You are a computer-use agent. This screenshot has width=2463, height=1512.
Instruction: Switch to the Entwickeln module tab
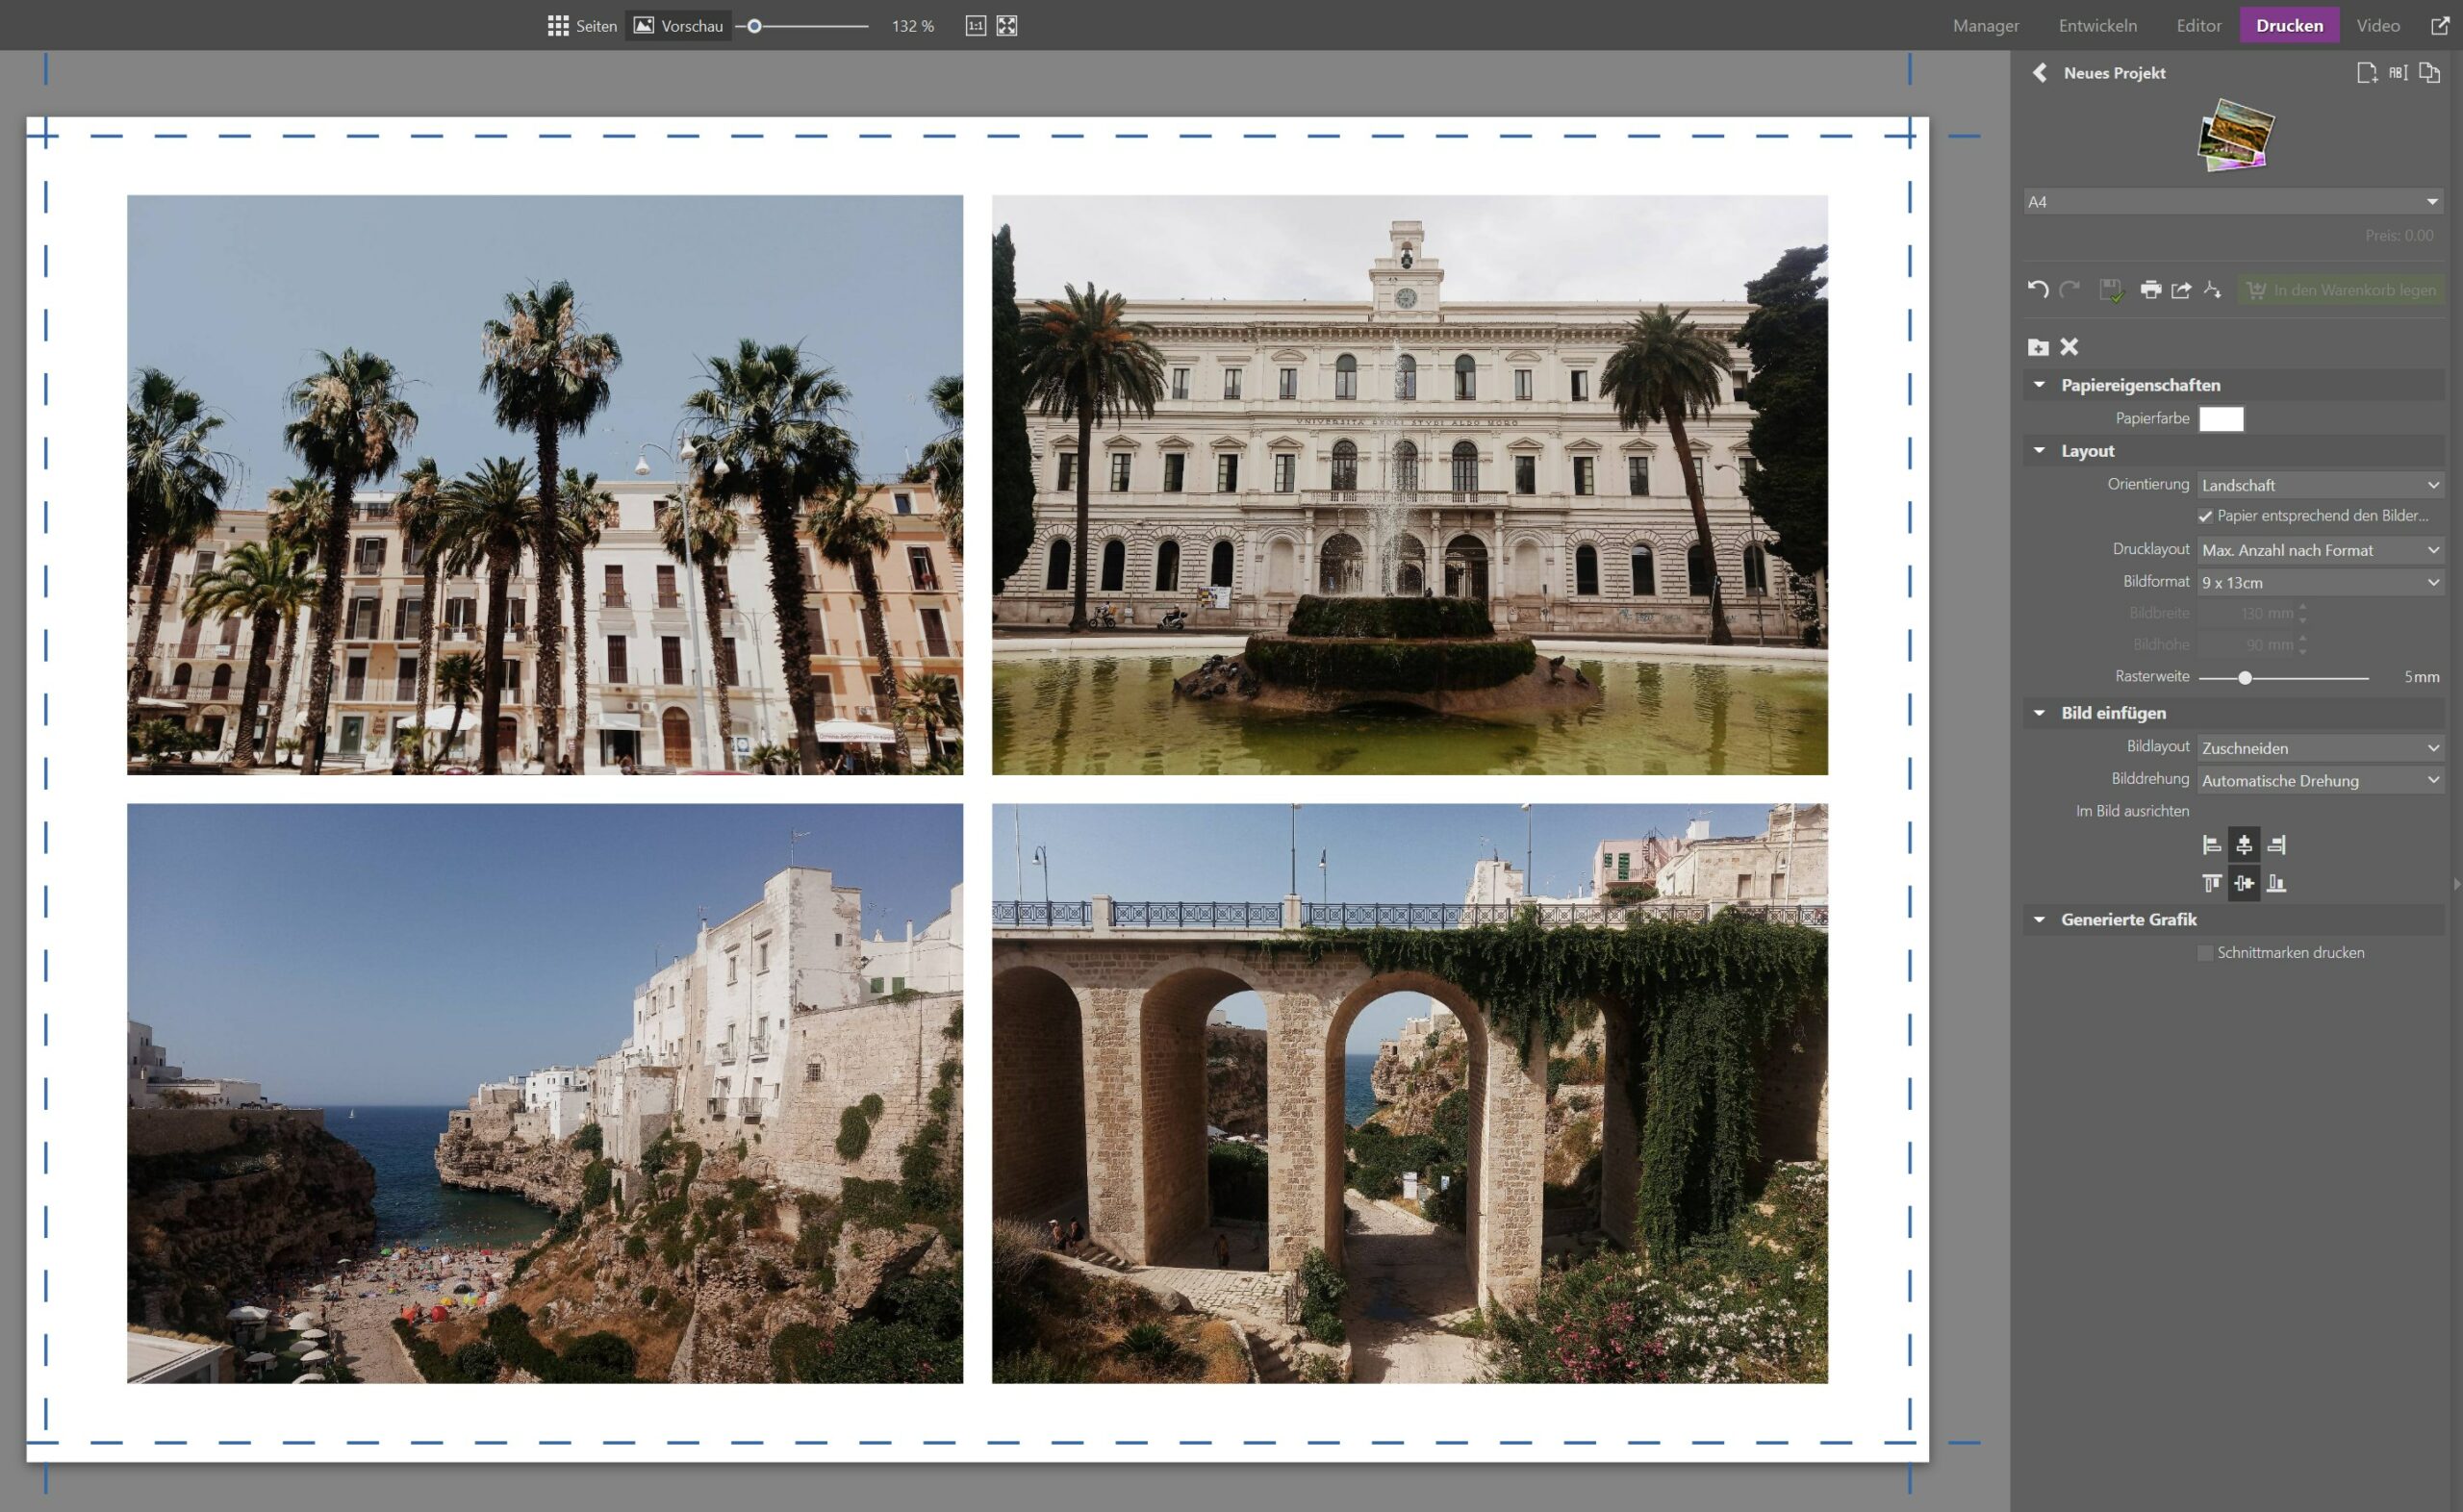pyautogui.click(x=2097, y=26)
